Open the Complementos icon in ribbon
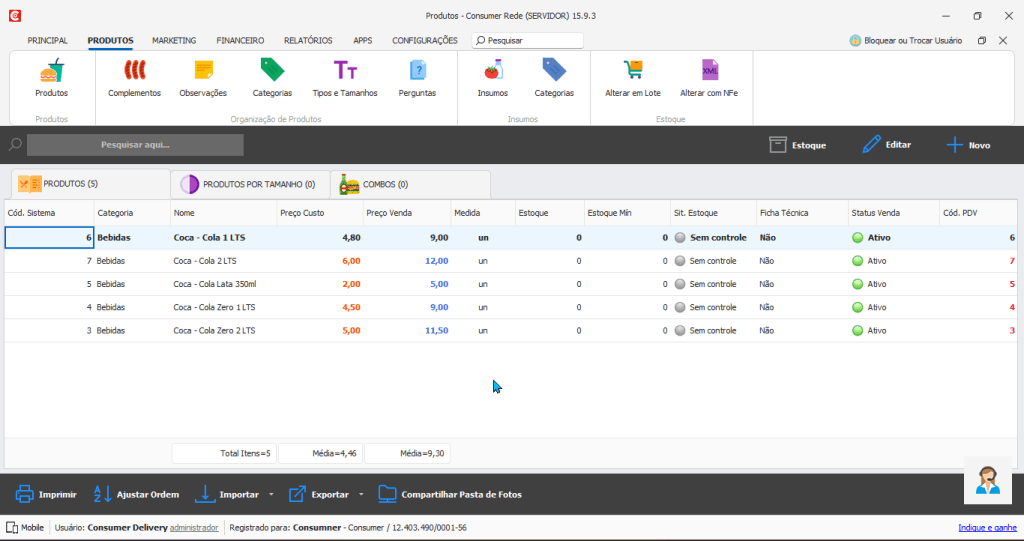The width and height of the screenshot is (1024, 541). click(134, 71)
